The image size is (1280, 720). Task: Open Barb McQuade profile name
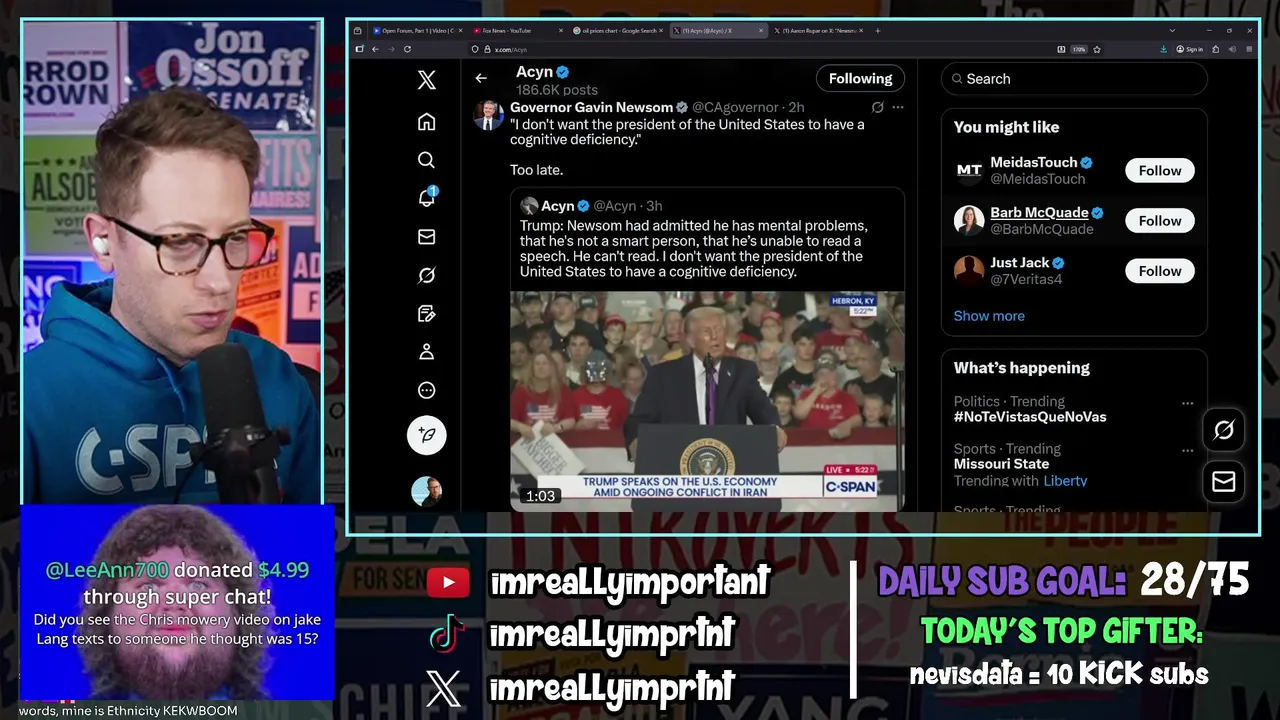coord(1039,212)
